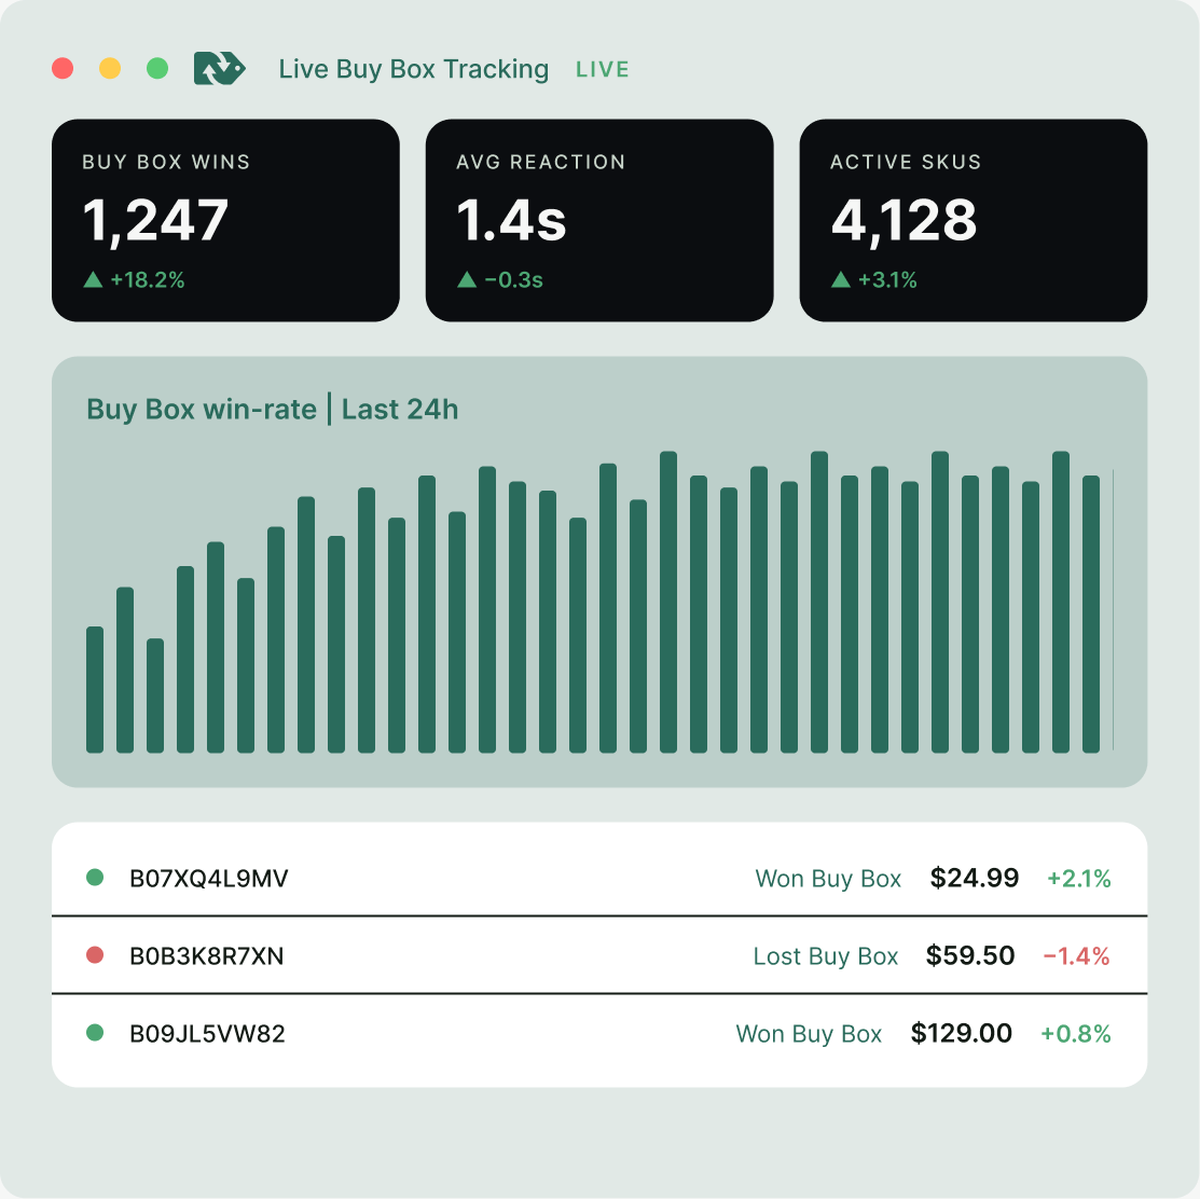Click the up triangle beside −0.3s
Screen dimensions: 1200x1199
tap(467, 280)
